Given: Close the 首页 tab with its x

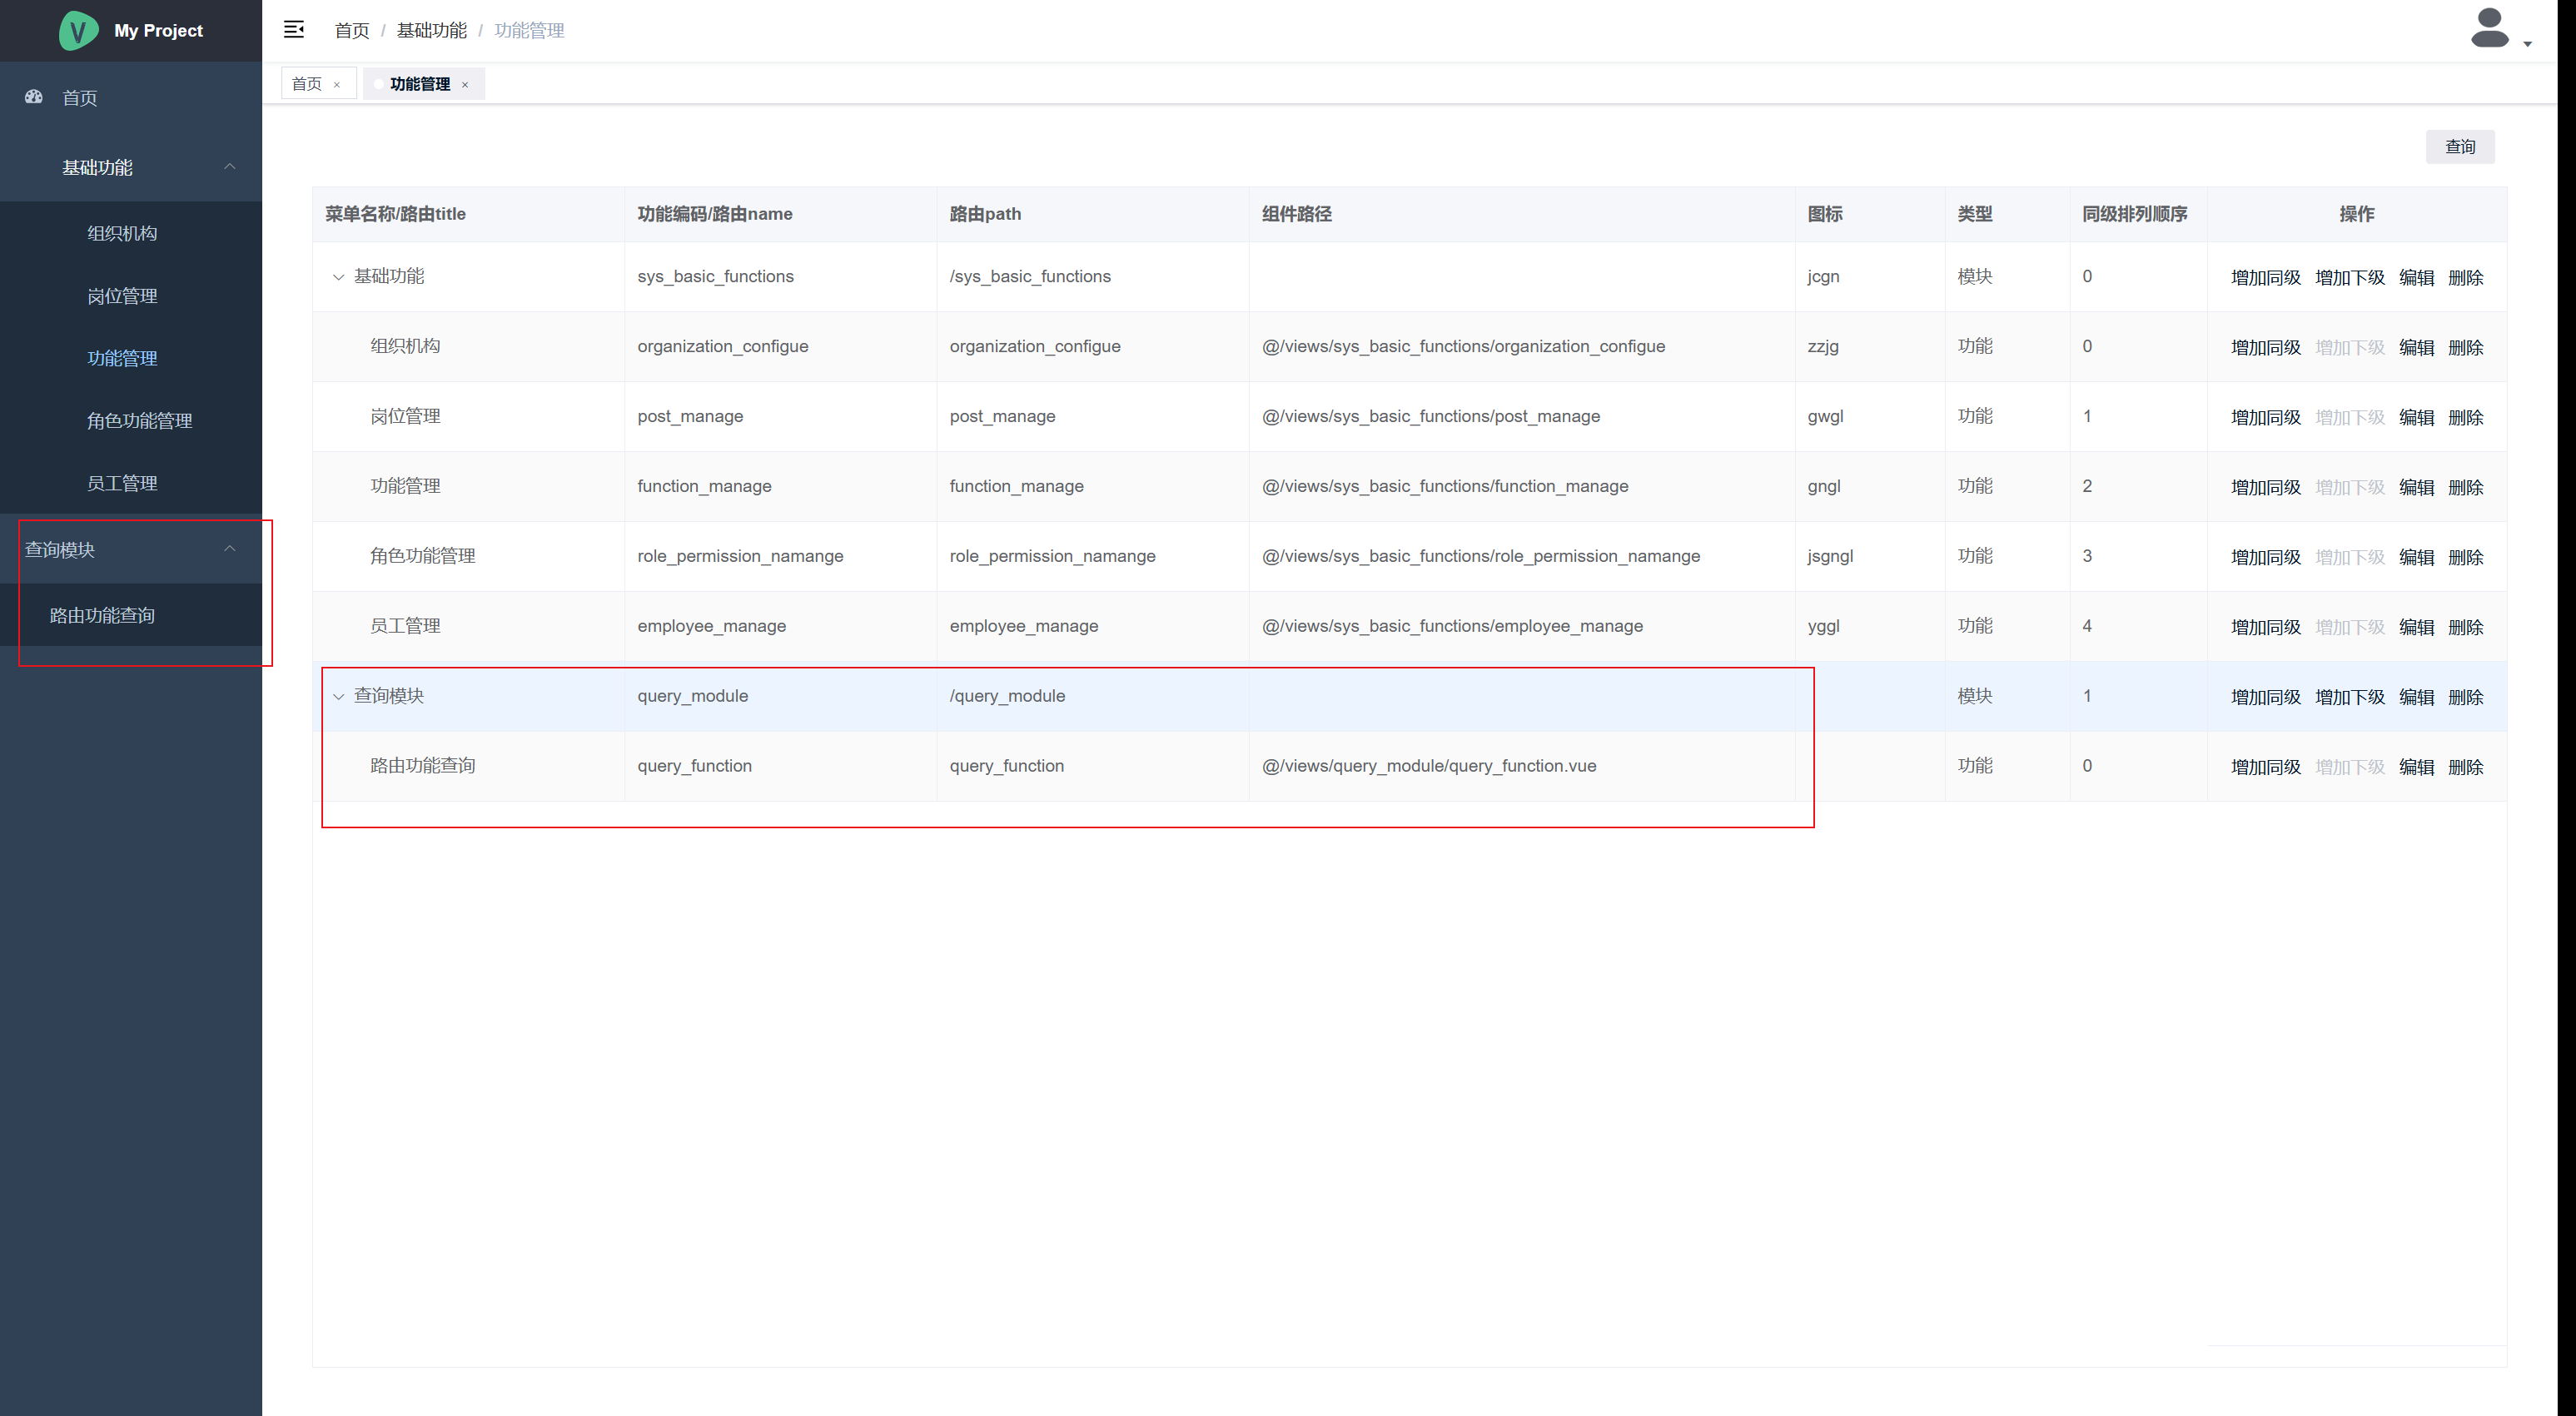Looking at the screenshot, I should click(x=337, y=85).
